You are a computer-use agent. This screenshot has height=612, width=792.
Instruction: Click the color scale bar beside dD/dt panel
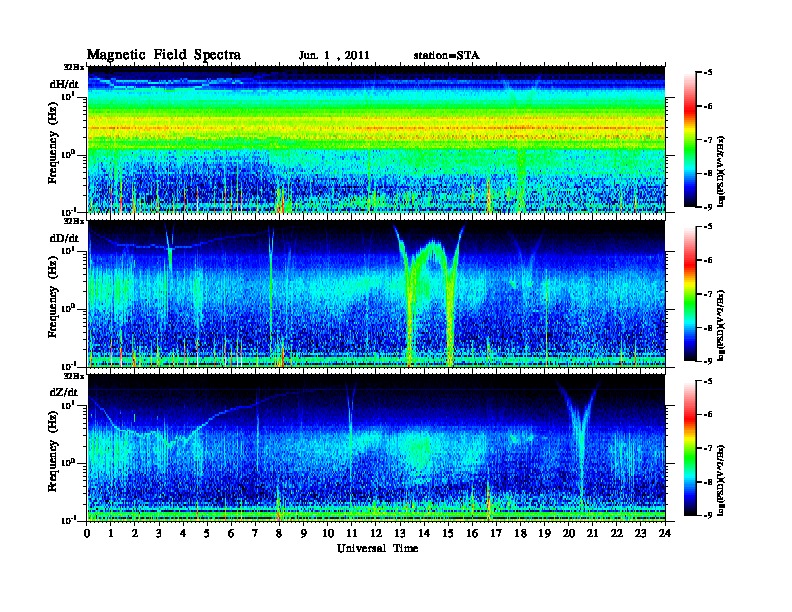coord(689,293)
